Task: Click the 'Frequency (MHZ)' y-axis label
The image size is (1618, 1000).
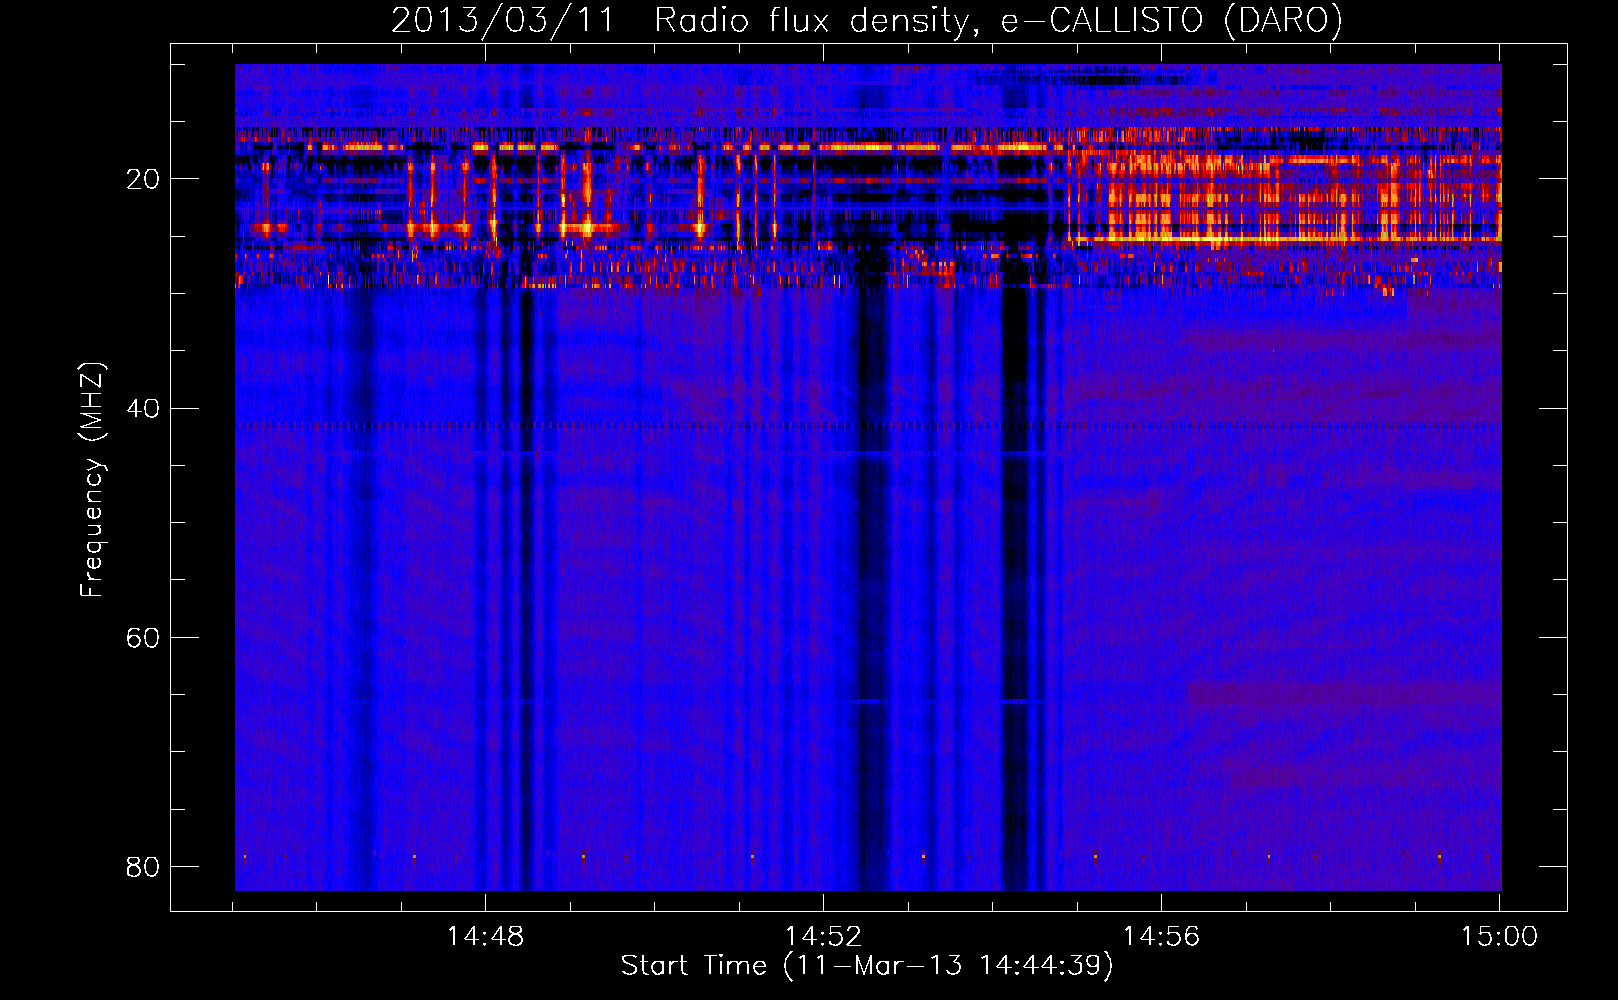Action: click(92, 480)
